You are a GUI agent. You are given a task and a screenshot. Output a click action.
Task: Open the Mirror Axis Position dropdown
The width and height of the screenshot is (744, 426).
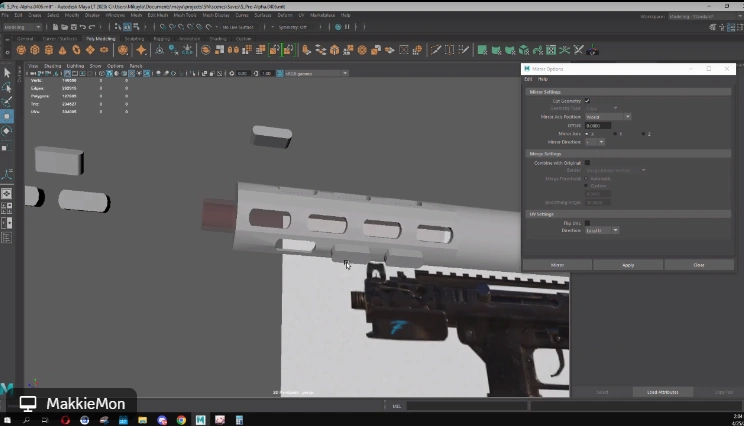click(x=607, y=117)
